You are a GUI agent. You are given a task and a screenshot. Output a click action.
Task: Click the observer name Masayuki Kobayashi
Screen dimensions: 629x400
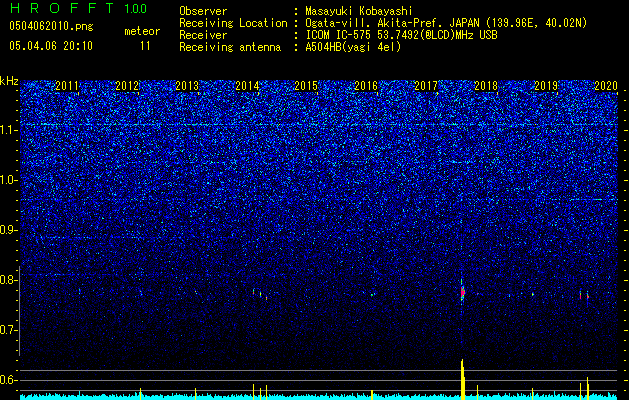(359, 12)
